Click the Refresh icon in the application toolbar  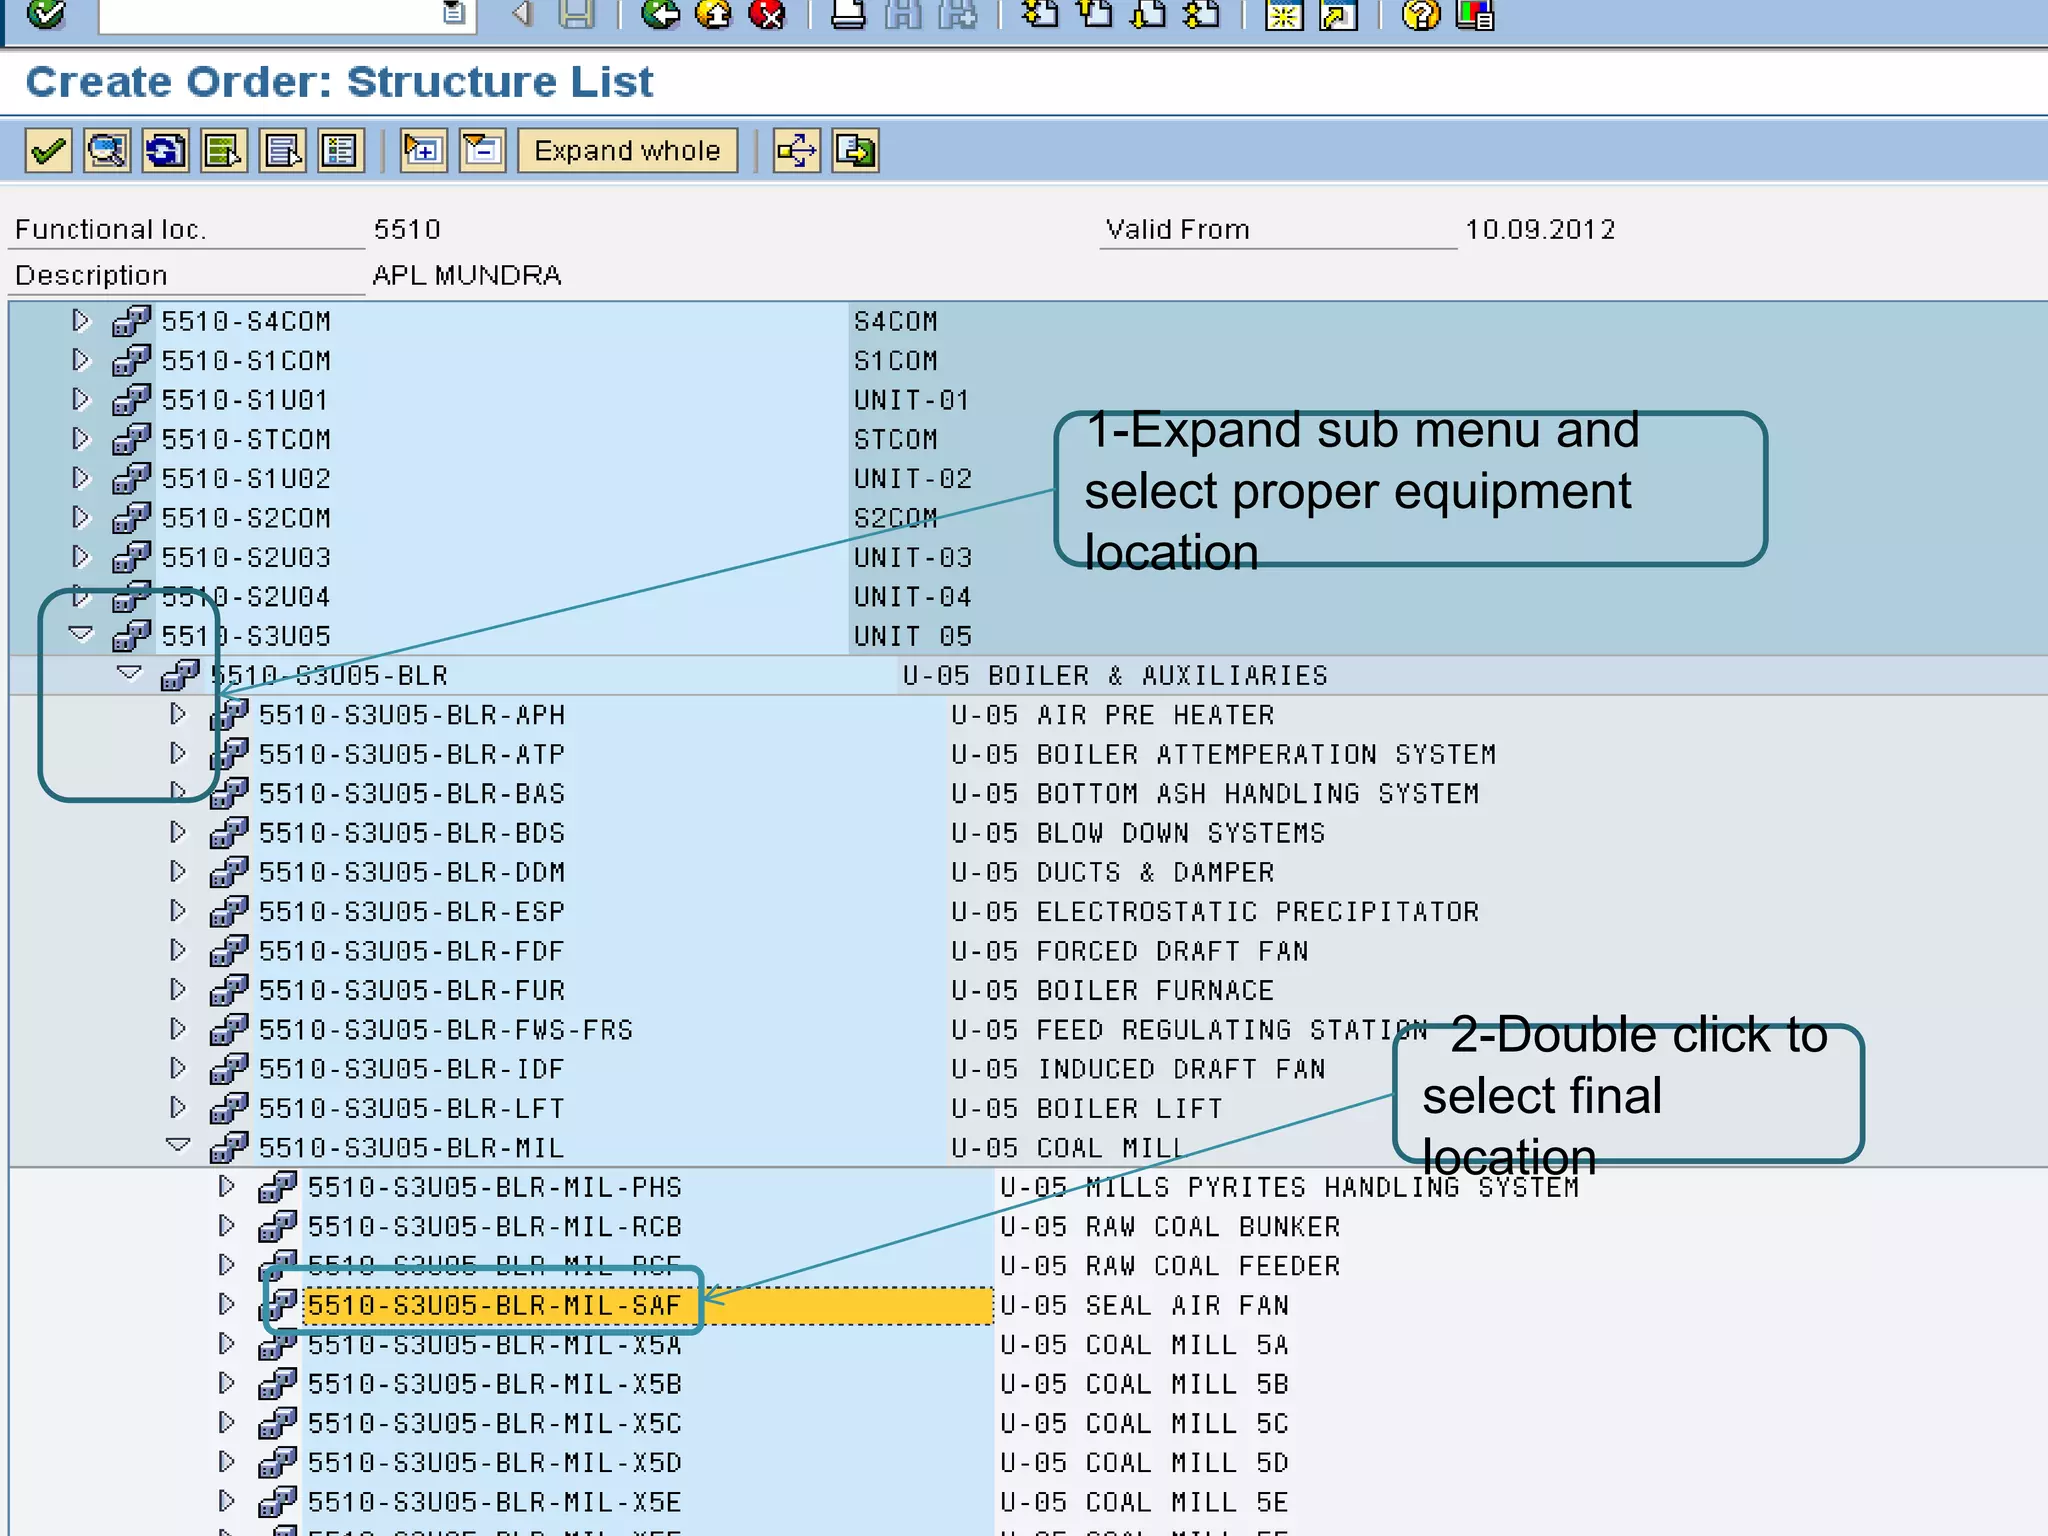[165, 151]
